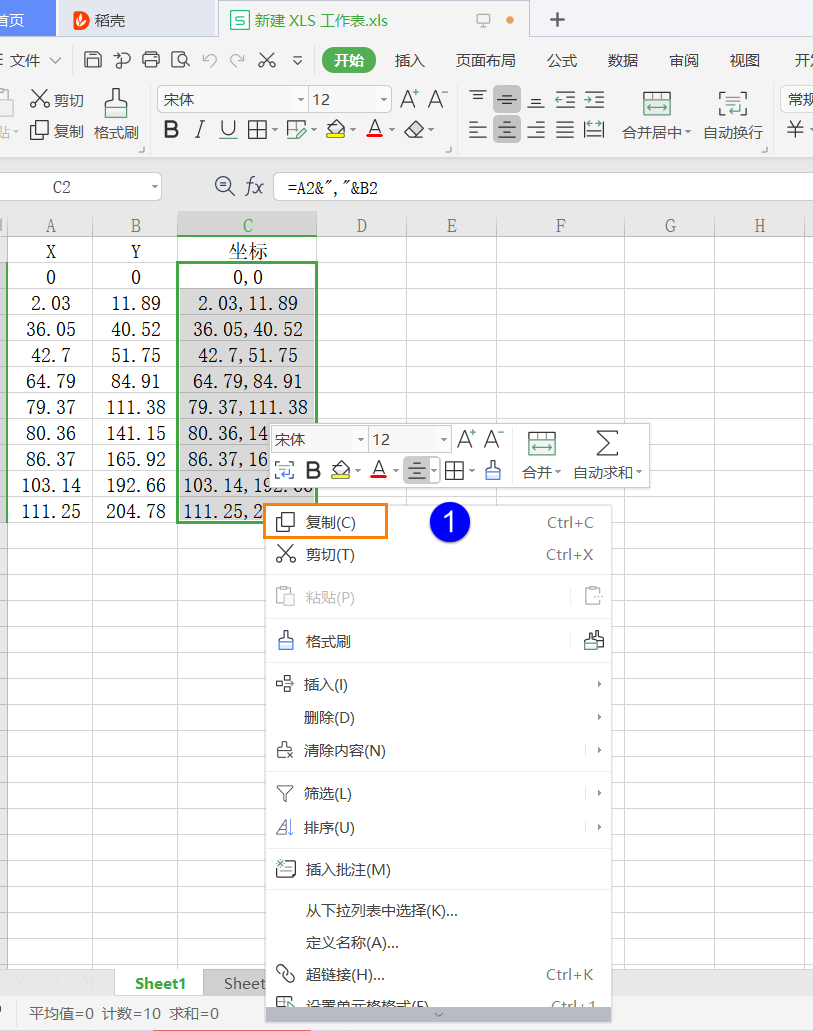This screenshot has width=813, height=1031.
Task: Choose 复制(C) in context menu
Action: coord(438,522)
